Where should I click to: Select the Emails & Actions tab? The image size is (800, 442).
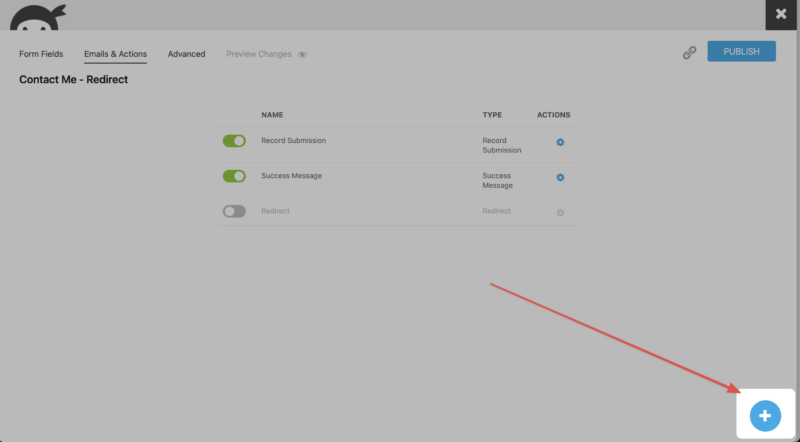[115, 54]
